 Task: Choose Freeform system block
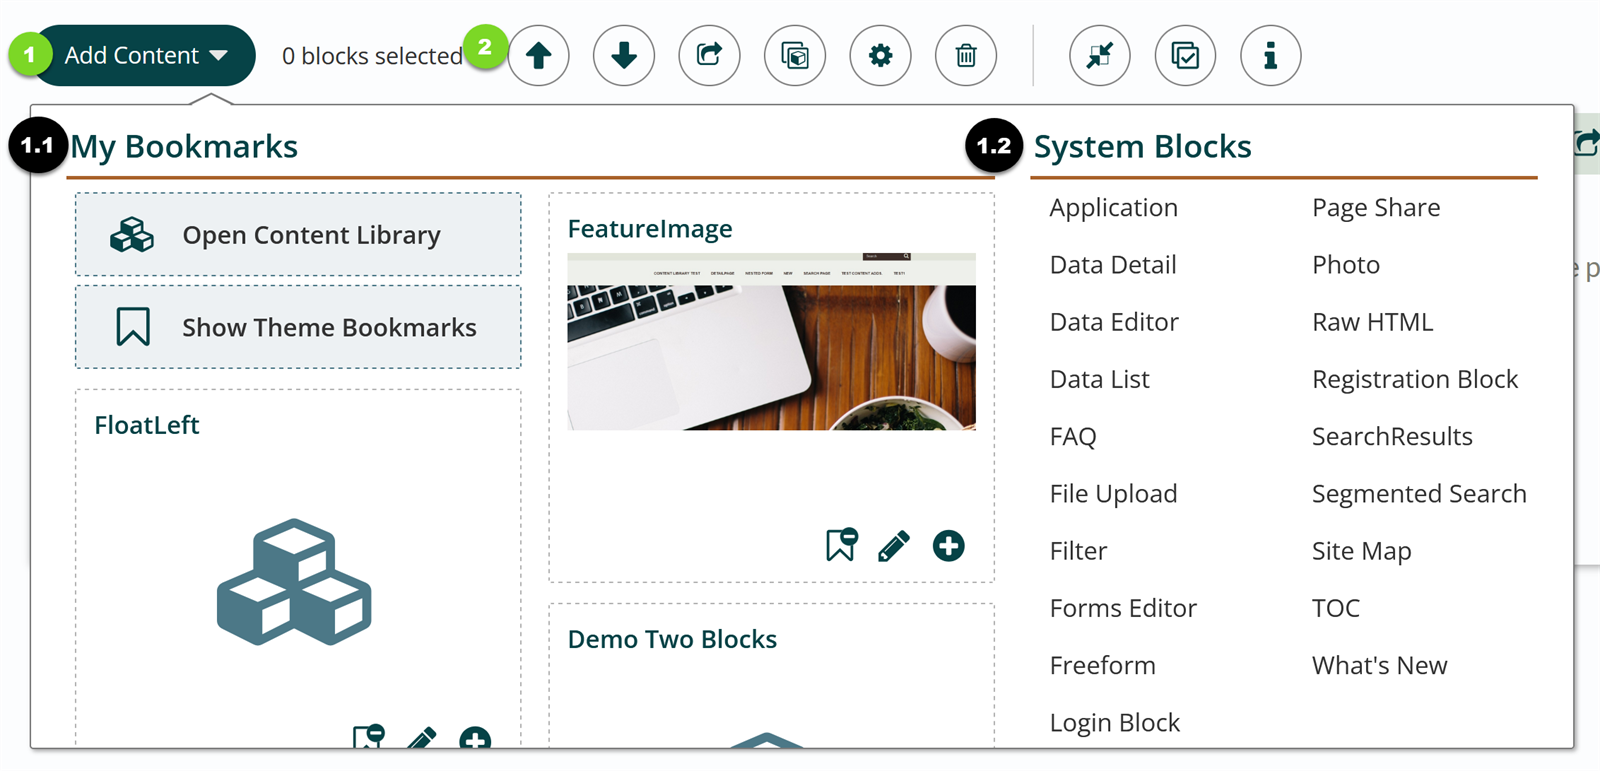click(x=1102, y=665)
